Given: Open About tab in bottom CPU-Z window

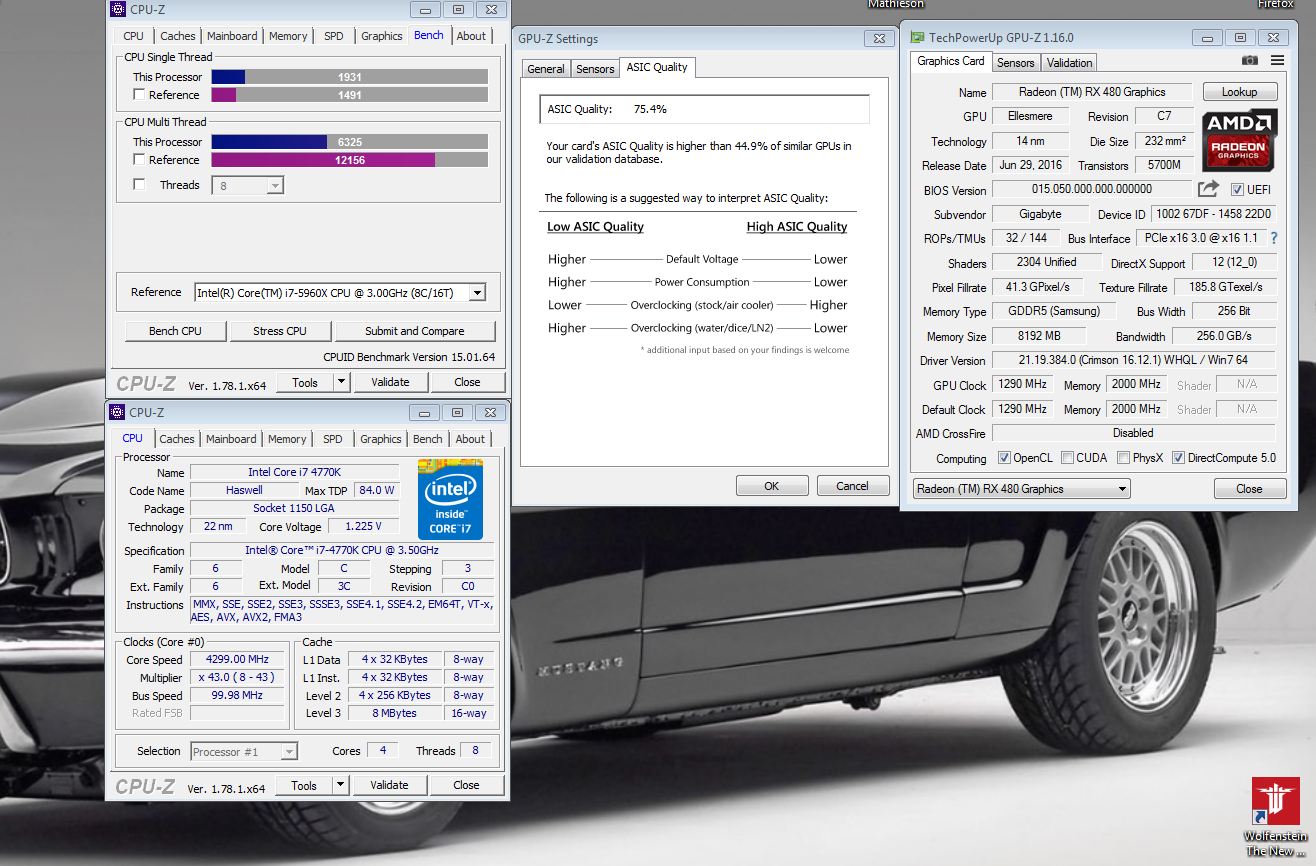Looking at the screenshot, I should click(470, 439).
